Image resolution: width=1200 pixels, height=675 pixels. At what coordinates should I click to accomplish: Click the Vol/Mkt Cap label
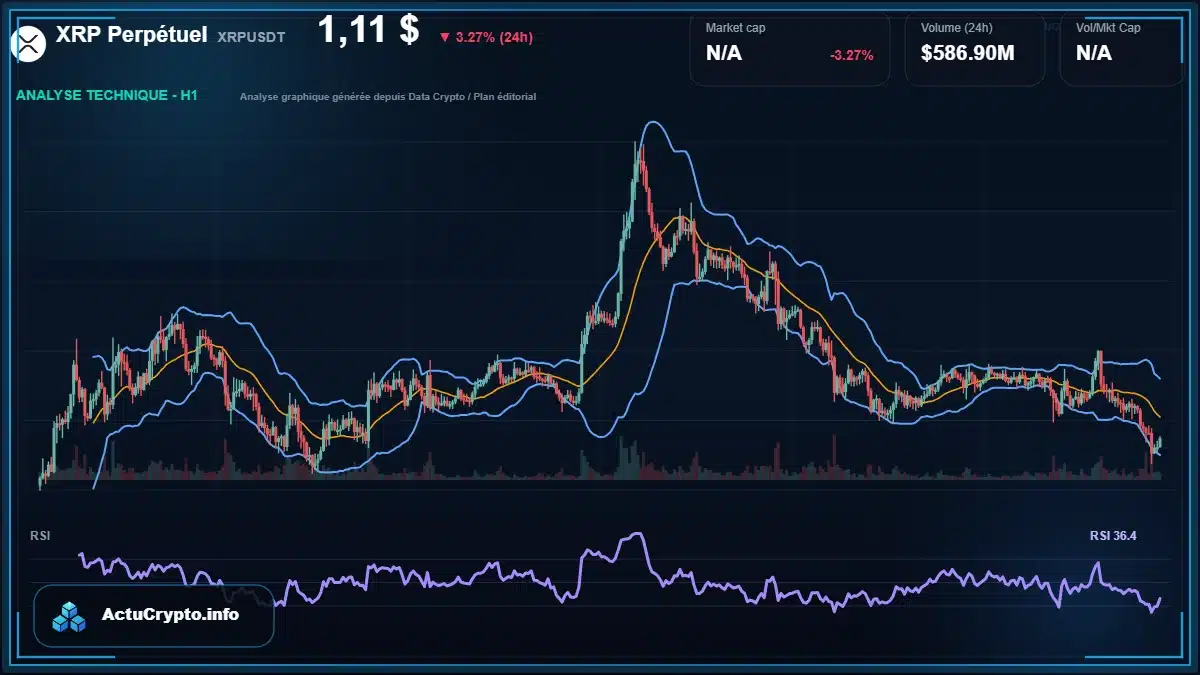click(1108, 28)
